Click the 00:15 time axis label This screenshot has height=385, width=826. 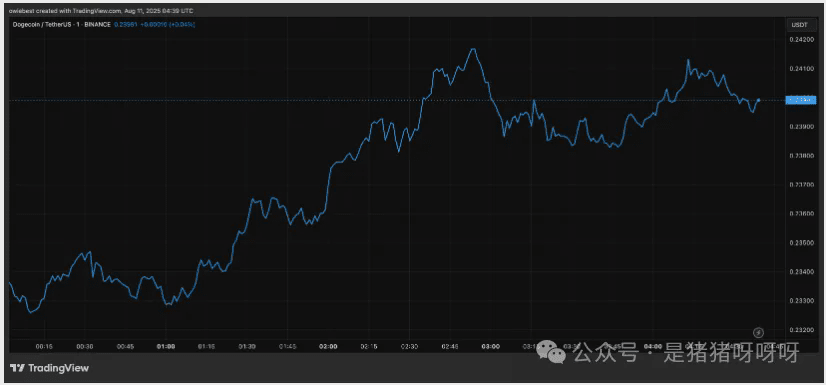point(44,347)
